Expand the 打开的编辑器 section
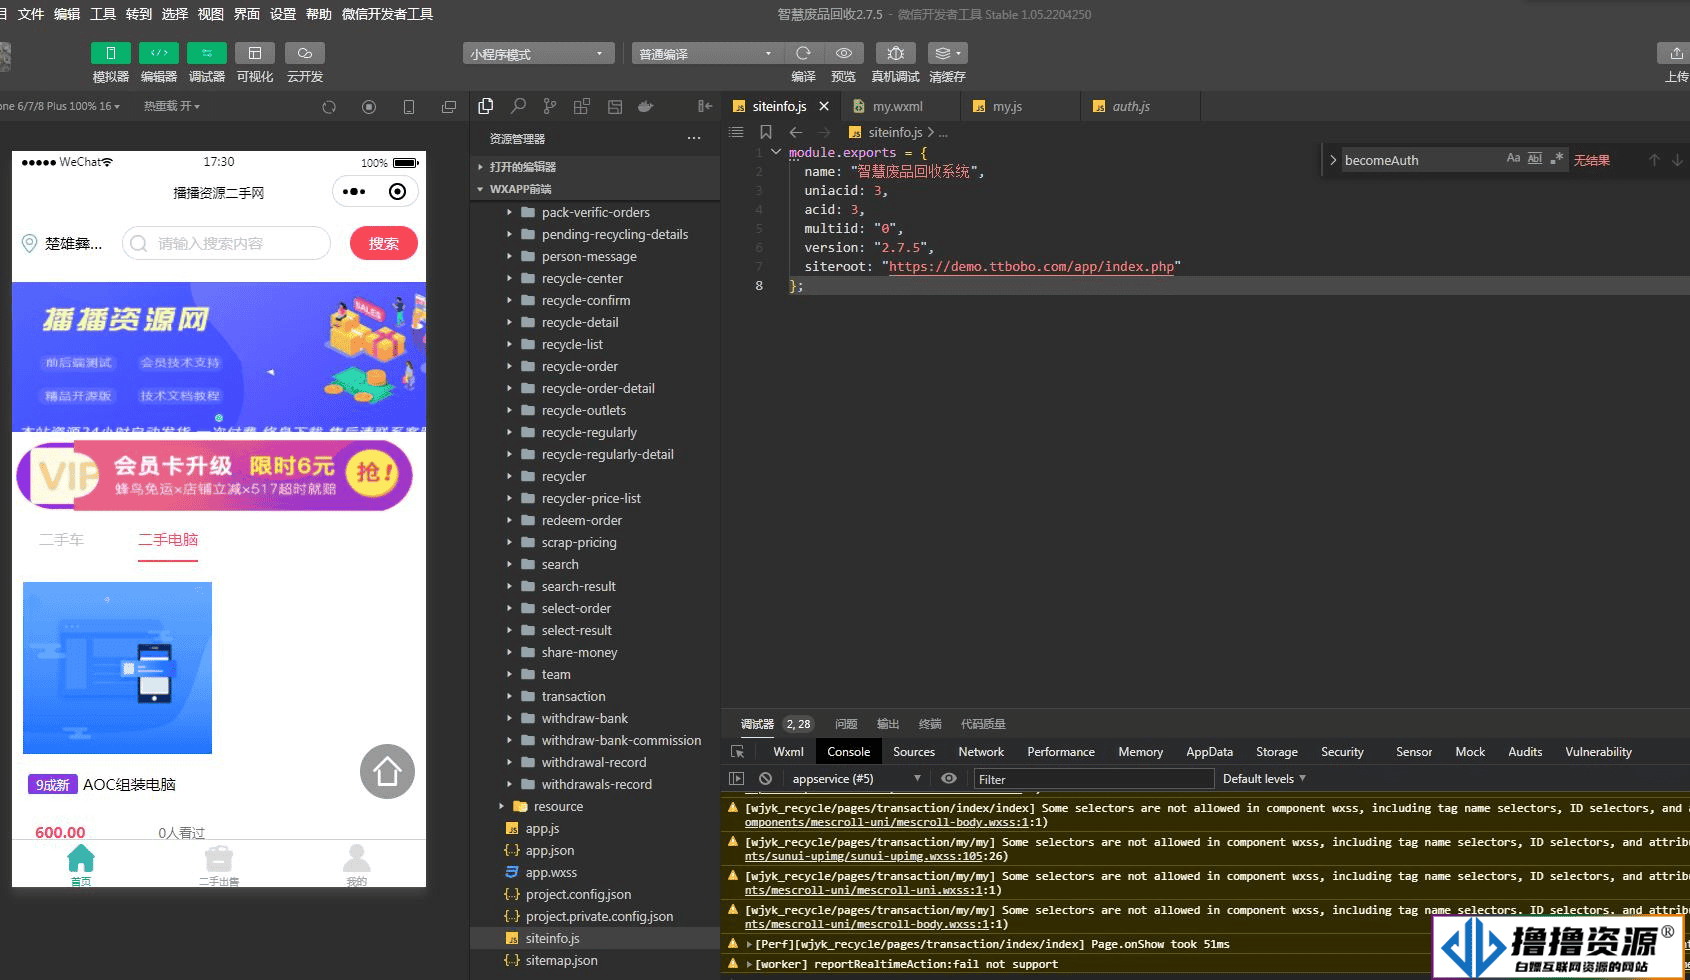The height and width of the screenshot is (980, 1690). click(x=595, y=167)
